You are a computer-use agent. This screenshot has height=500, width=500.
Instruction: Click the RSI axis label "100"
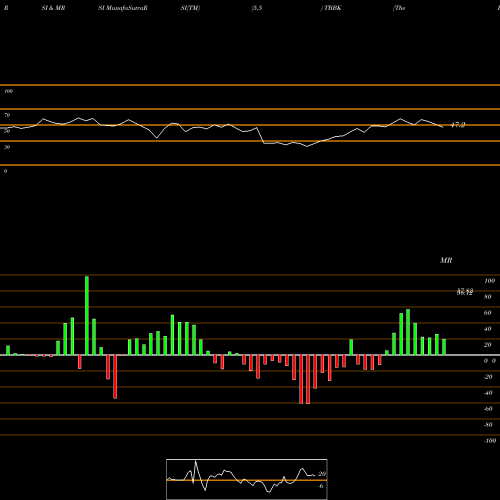pyautogui.click(x=8, y=91)
